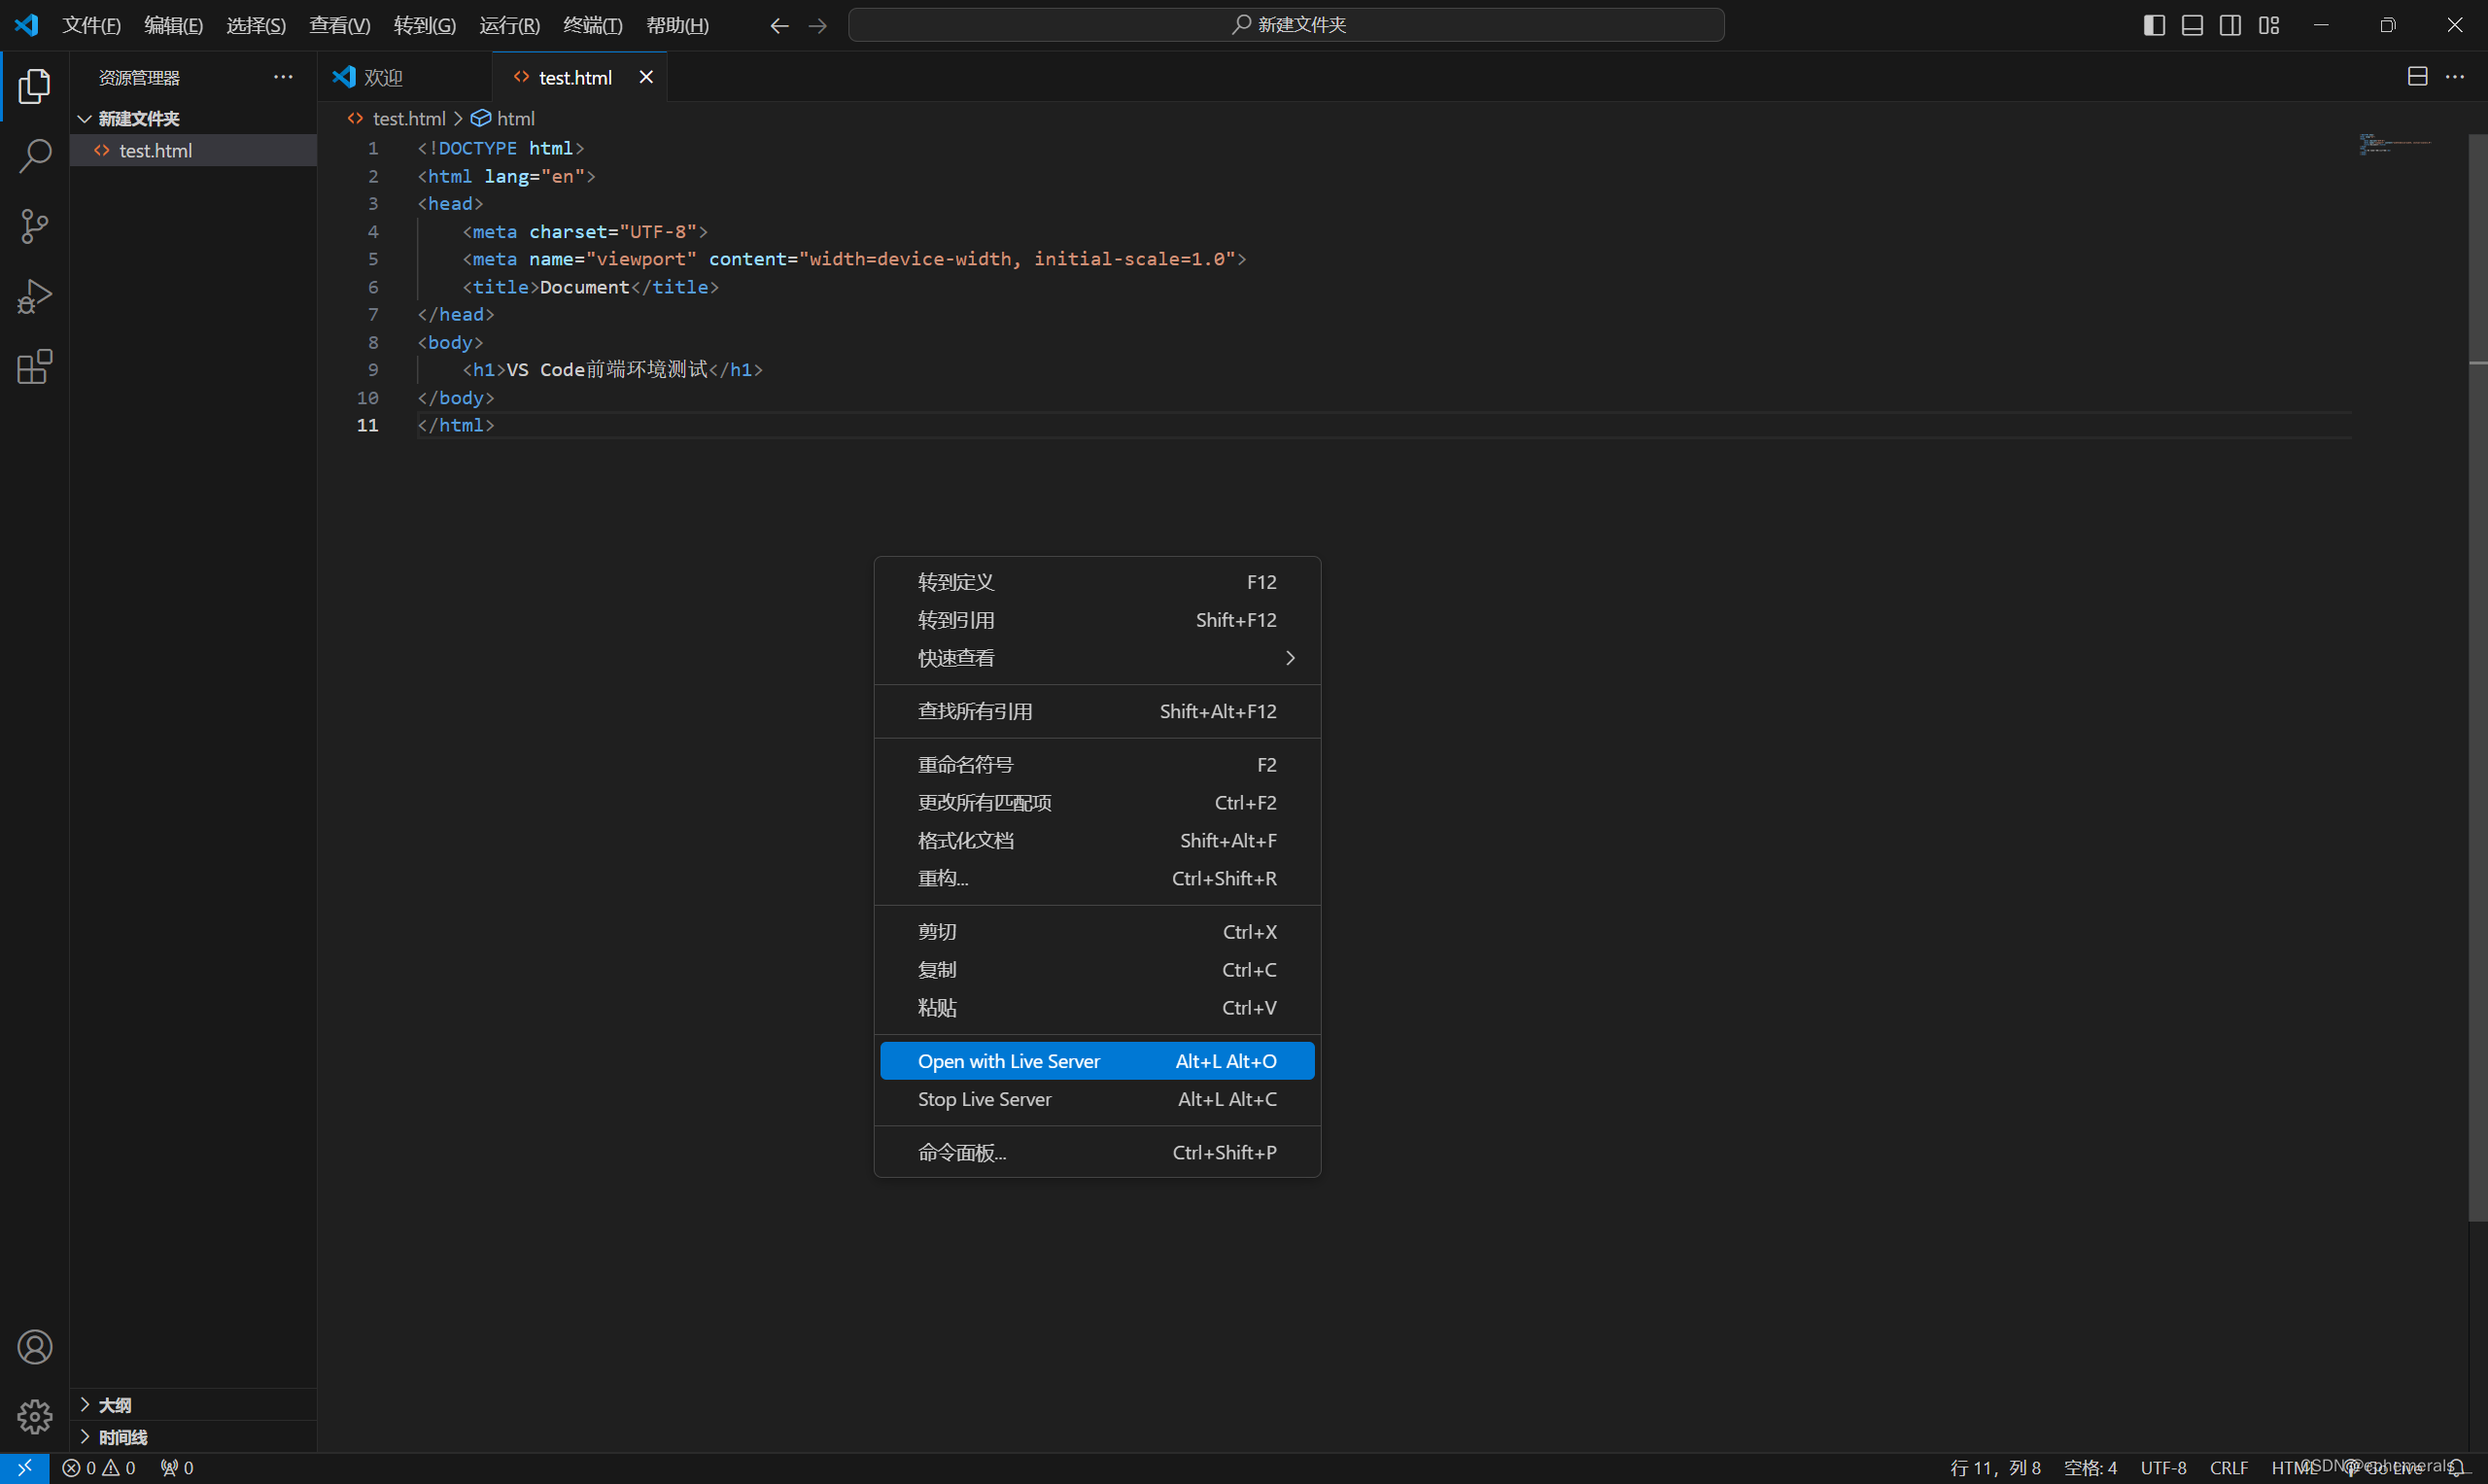The width and height of the screenshot is (2488, 1484).
Task: Click UTF-8 encoding in status bar
Action: coord(2163,1467)
